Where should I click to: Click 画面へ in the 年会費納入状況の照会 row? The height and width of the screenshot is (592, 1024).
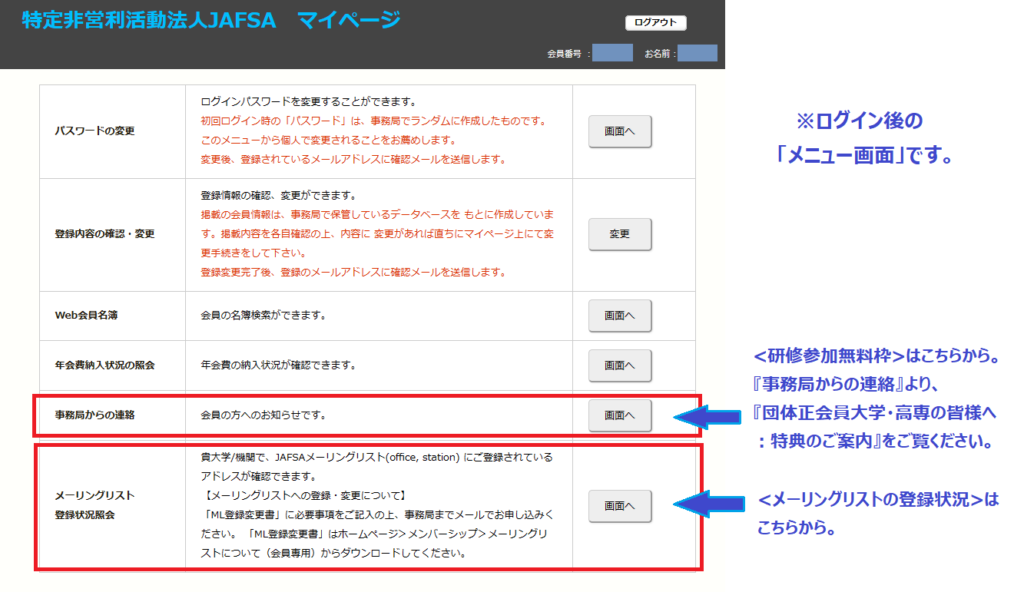tap(619, 365)
